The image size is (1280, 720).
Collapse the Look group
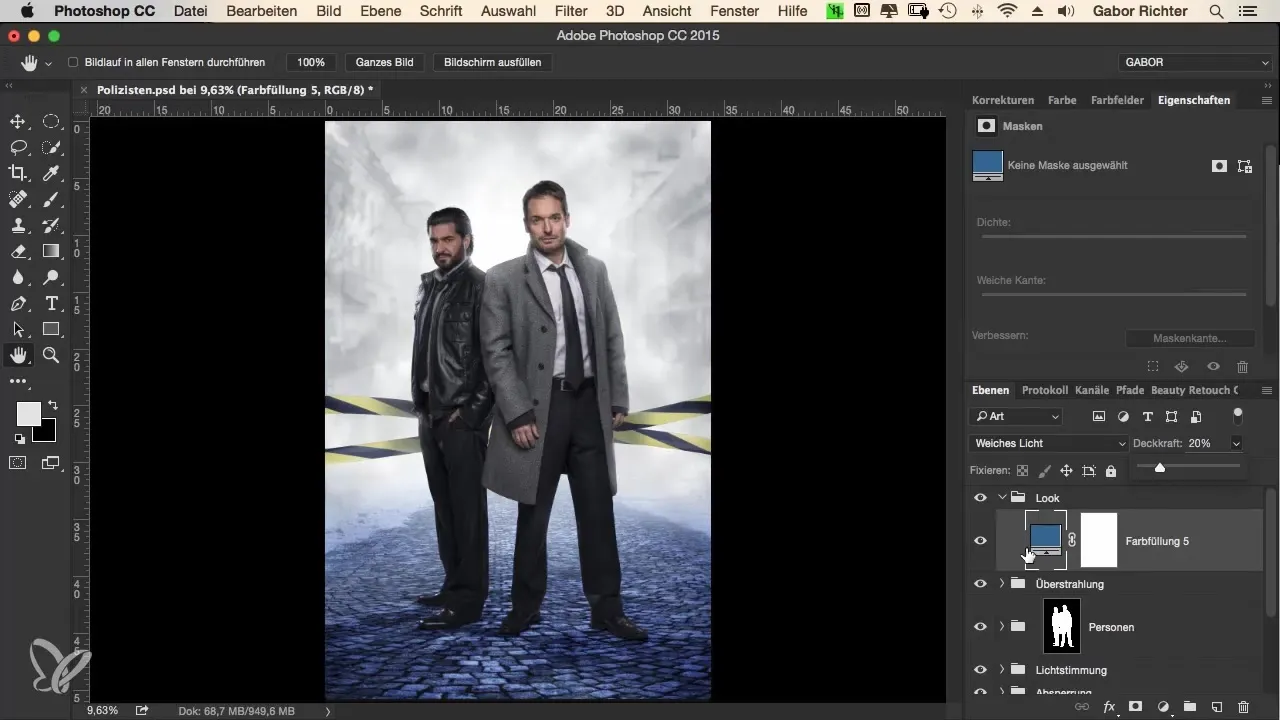pyautogui.click(x=1002, y=498)
